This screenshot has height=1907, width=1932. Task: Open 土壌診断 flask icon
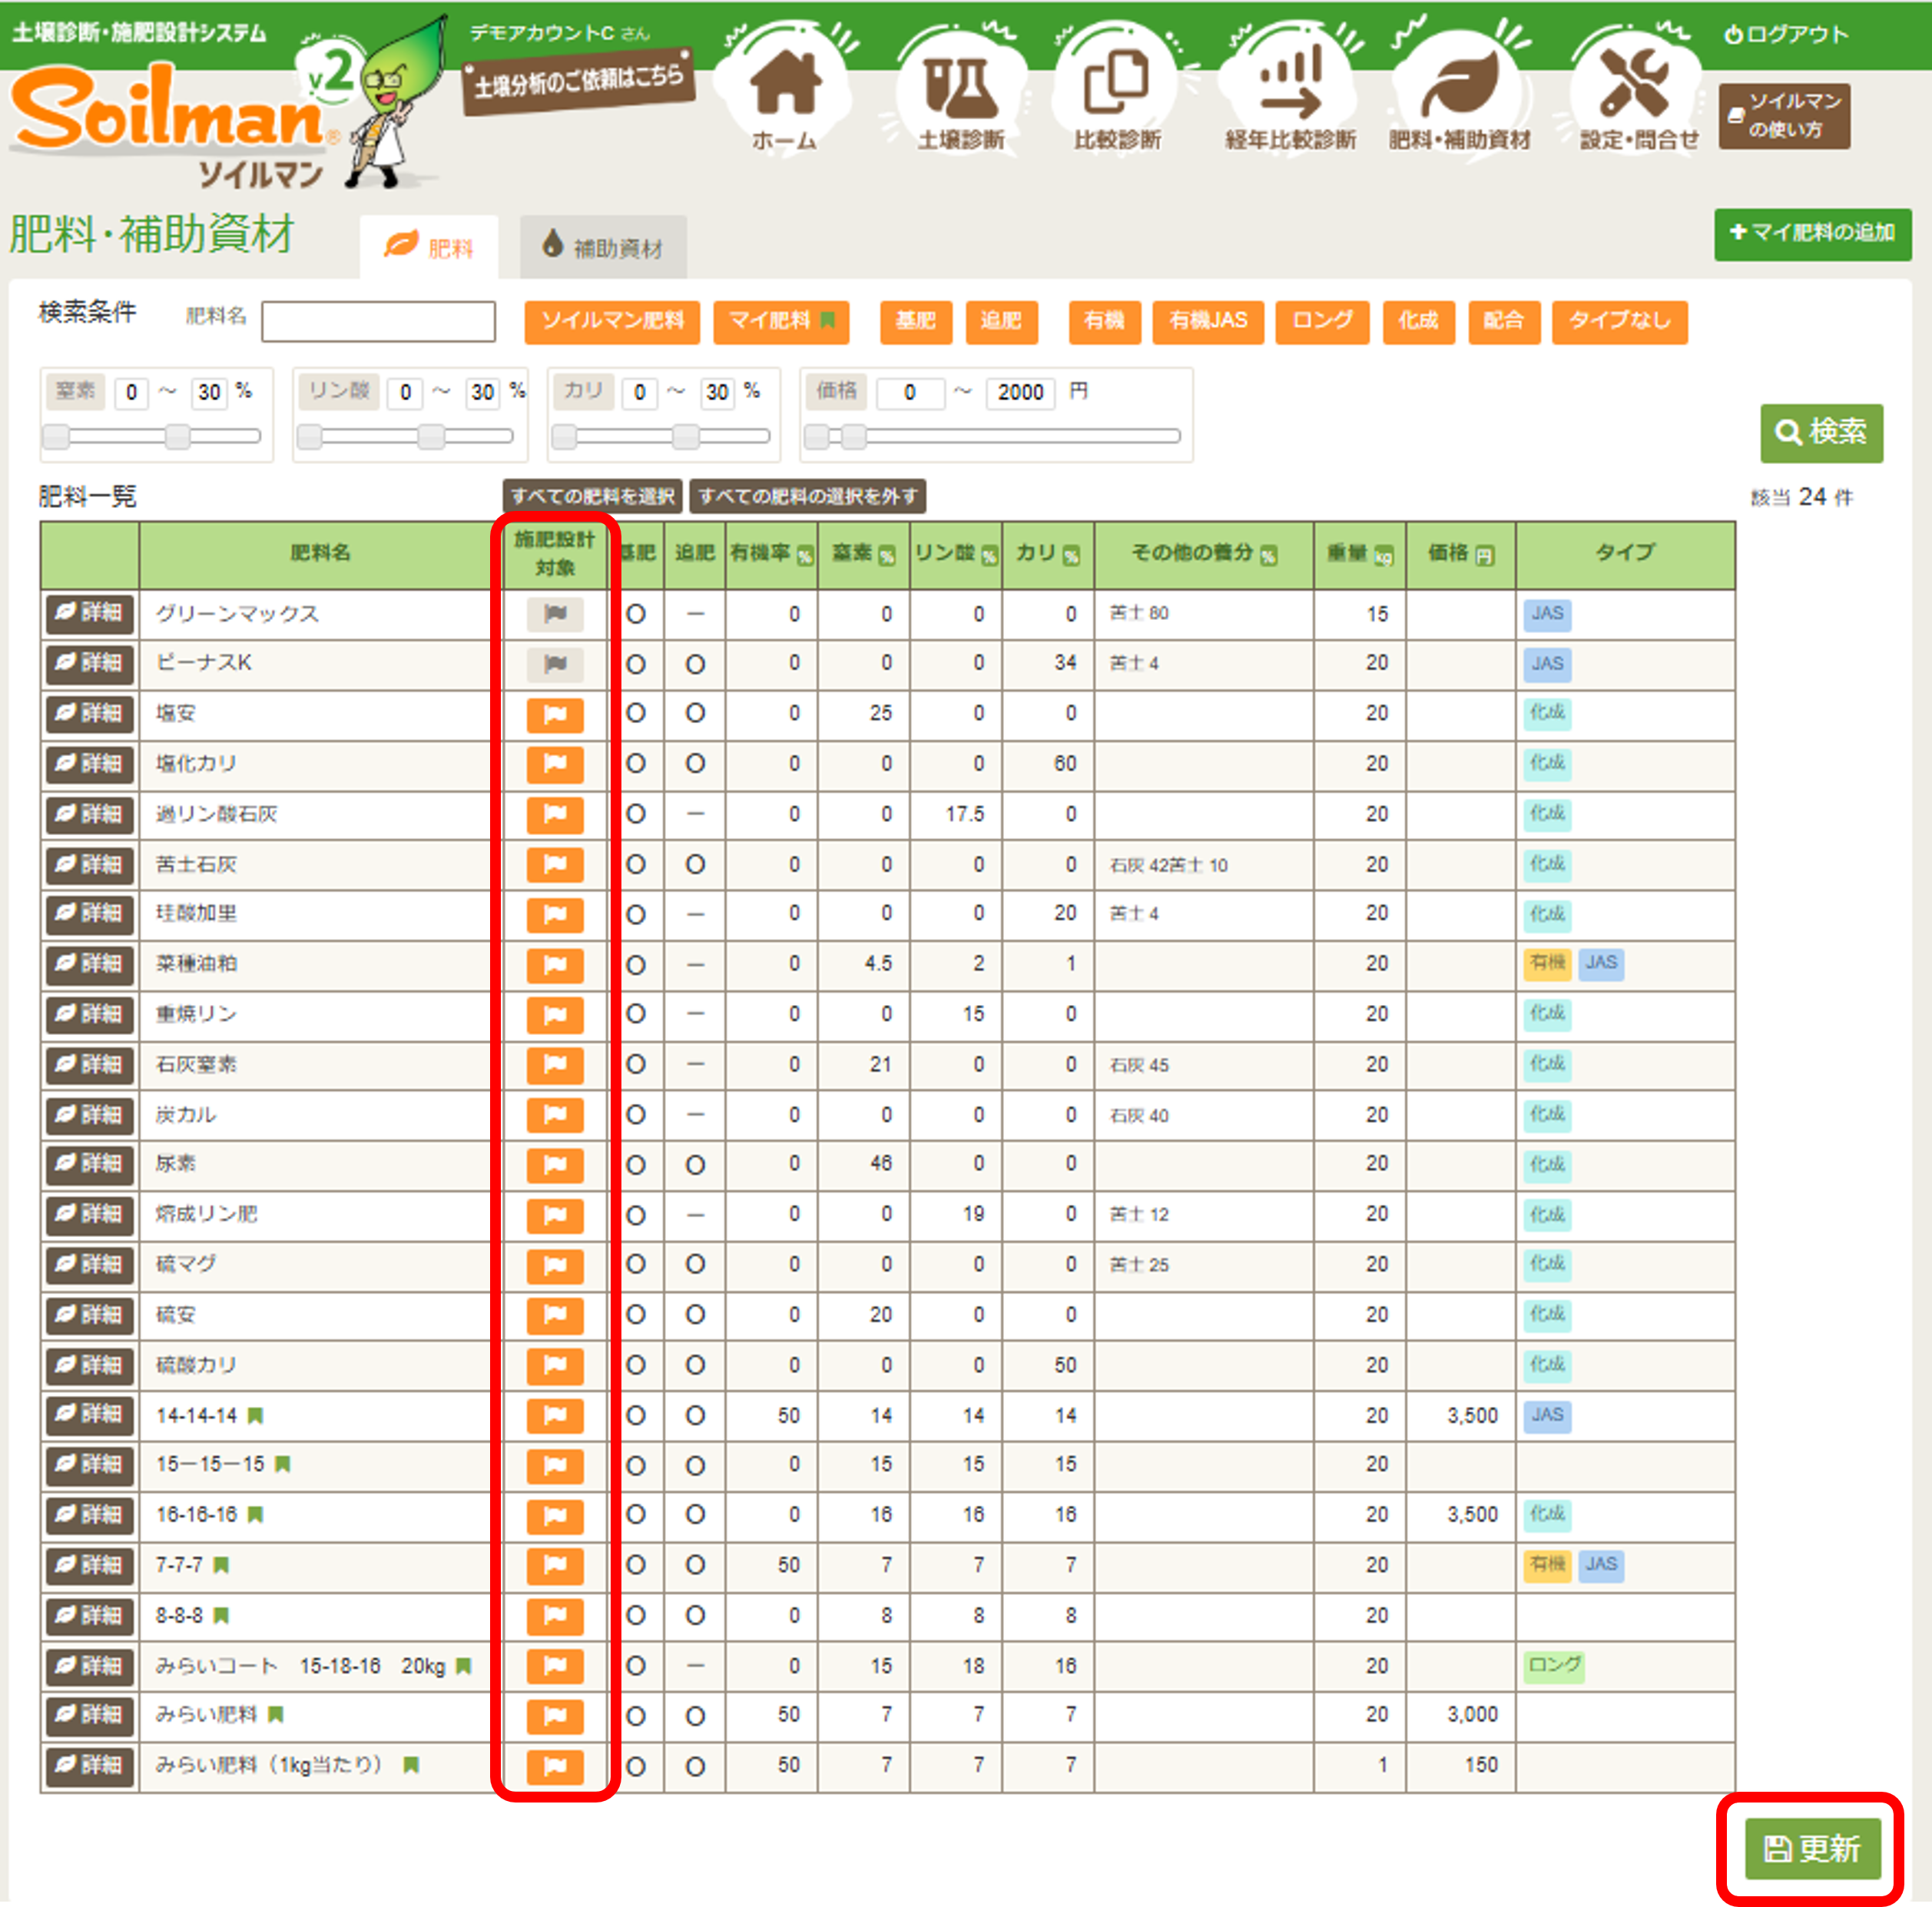point(960,87)
